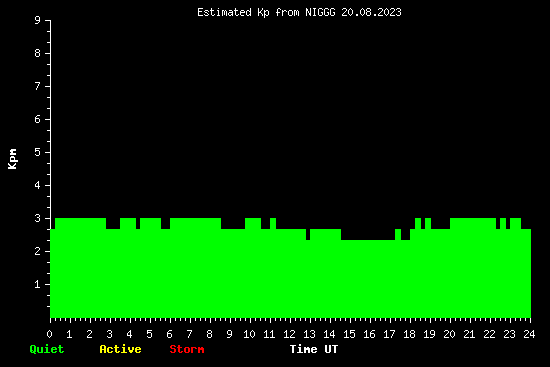Click the date 20.08.2023 in the title
550x367 pixels.
pyautogui.click(x=371, y=12)
